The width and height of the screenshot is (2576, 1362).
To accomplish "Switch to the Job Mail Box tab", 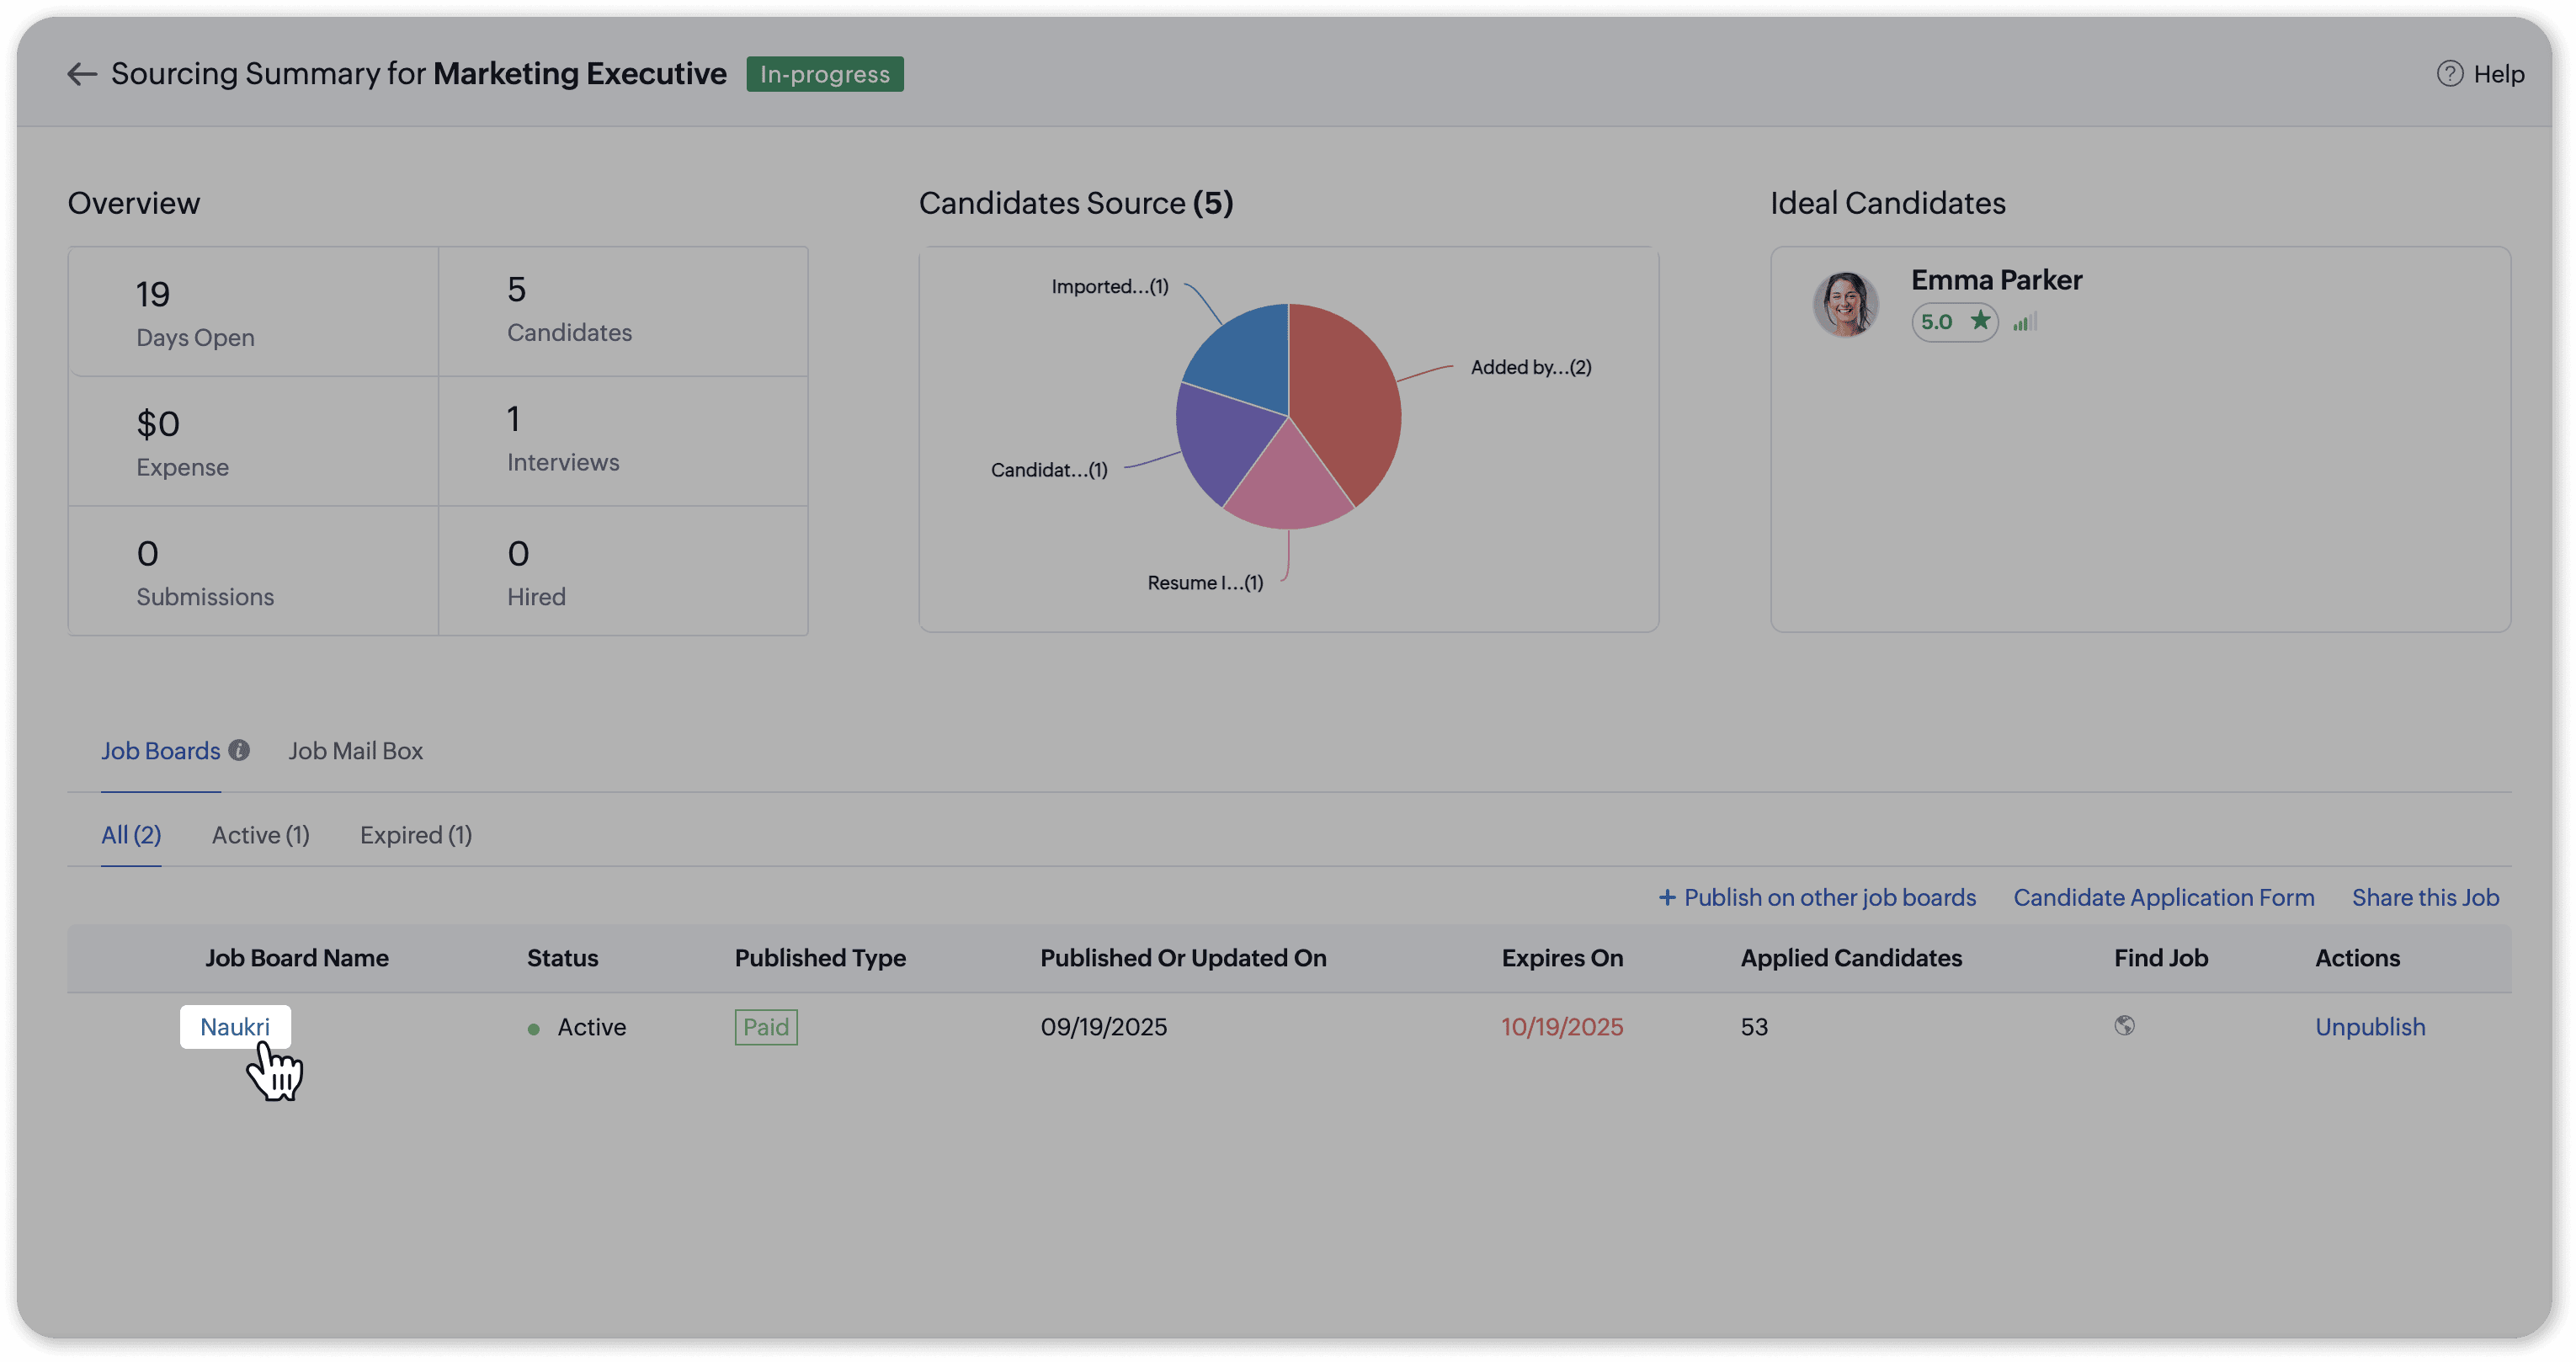I will [355, 751].
